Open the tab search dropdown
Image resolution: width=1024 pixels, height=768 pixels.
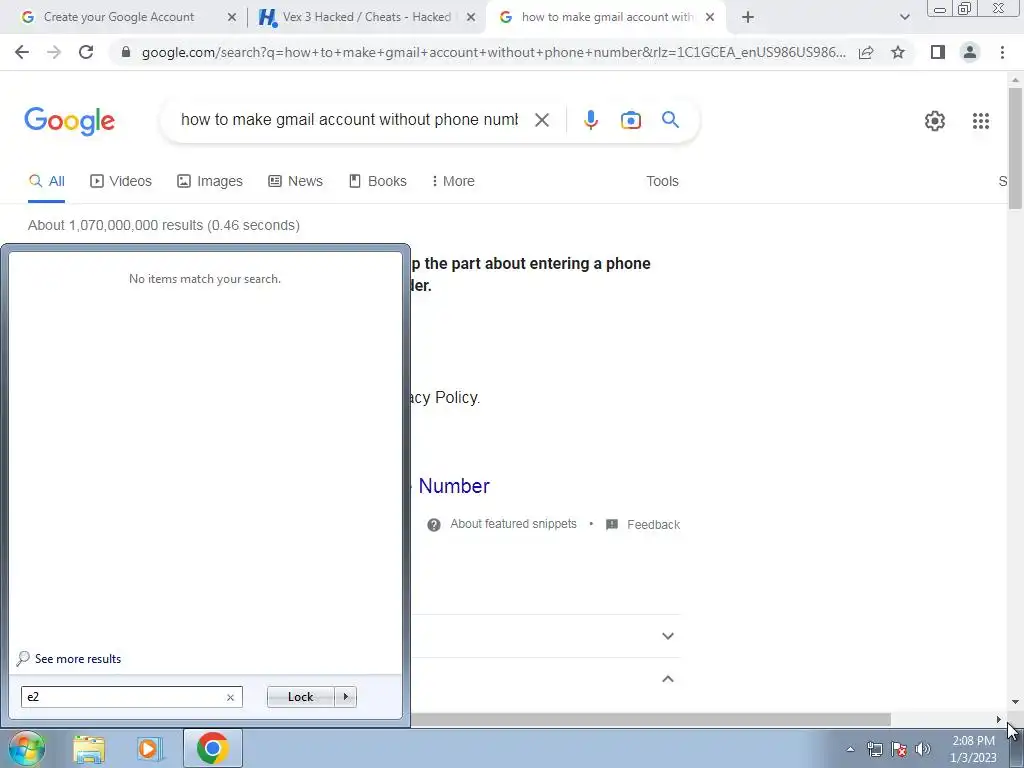click(904, 17)
